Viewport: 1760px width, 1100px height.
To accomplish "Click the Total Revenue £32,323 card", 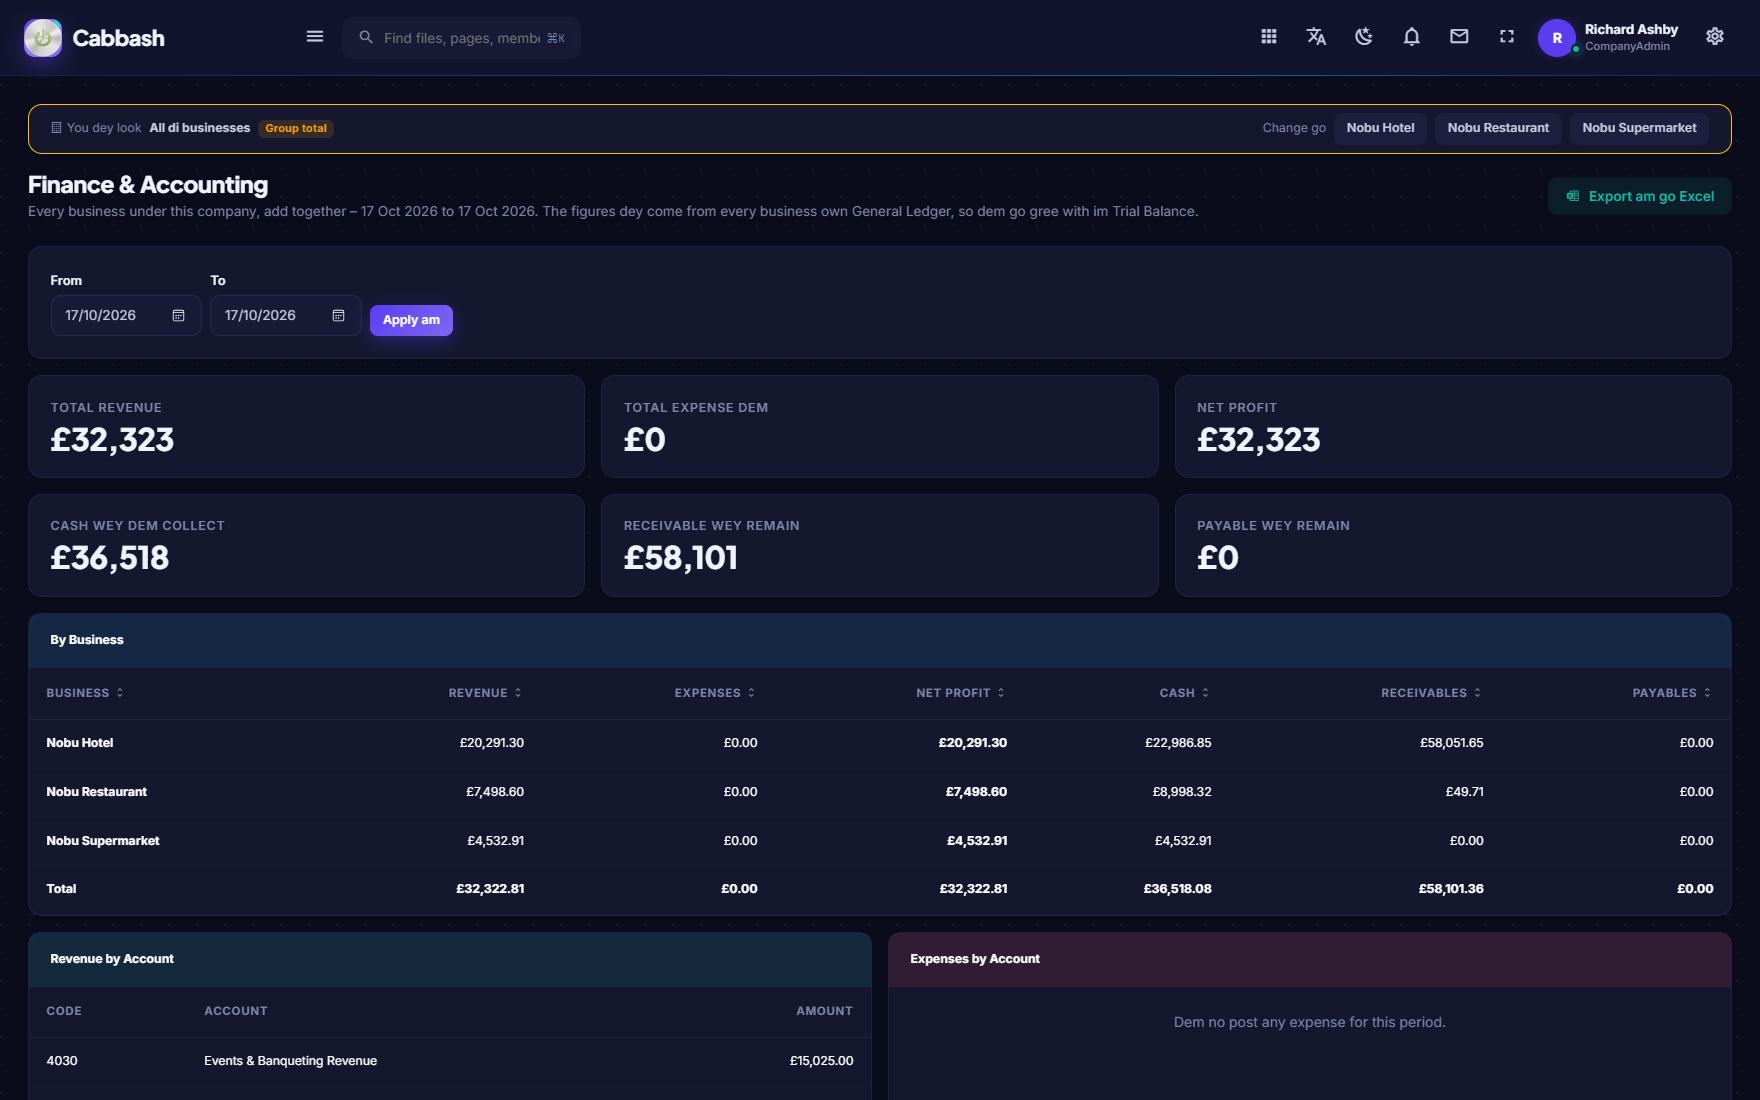I will (306, 427).
